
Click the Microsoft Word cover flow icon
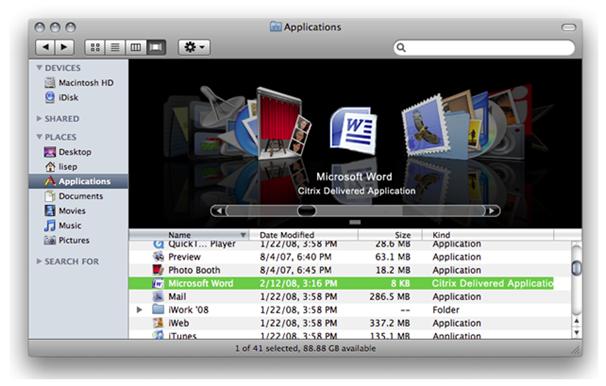[353, 131]
